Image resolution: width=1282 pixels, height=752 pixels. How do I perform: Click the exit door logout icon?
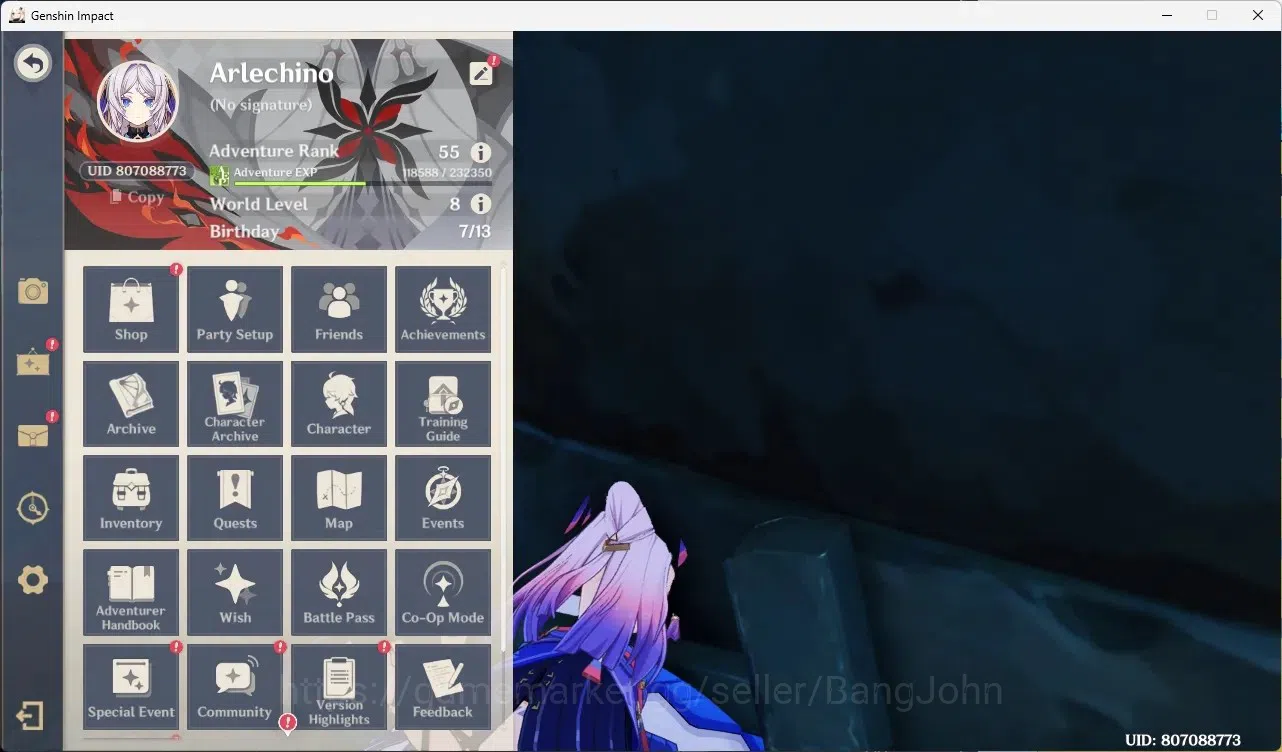tap(30, 716)
